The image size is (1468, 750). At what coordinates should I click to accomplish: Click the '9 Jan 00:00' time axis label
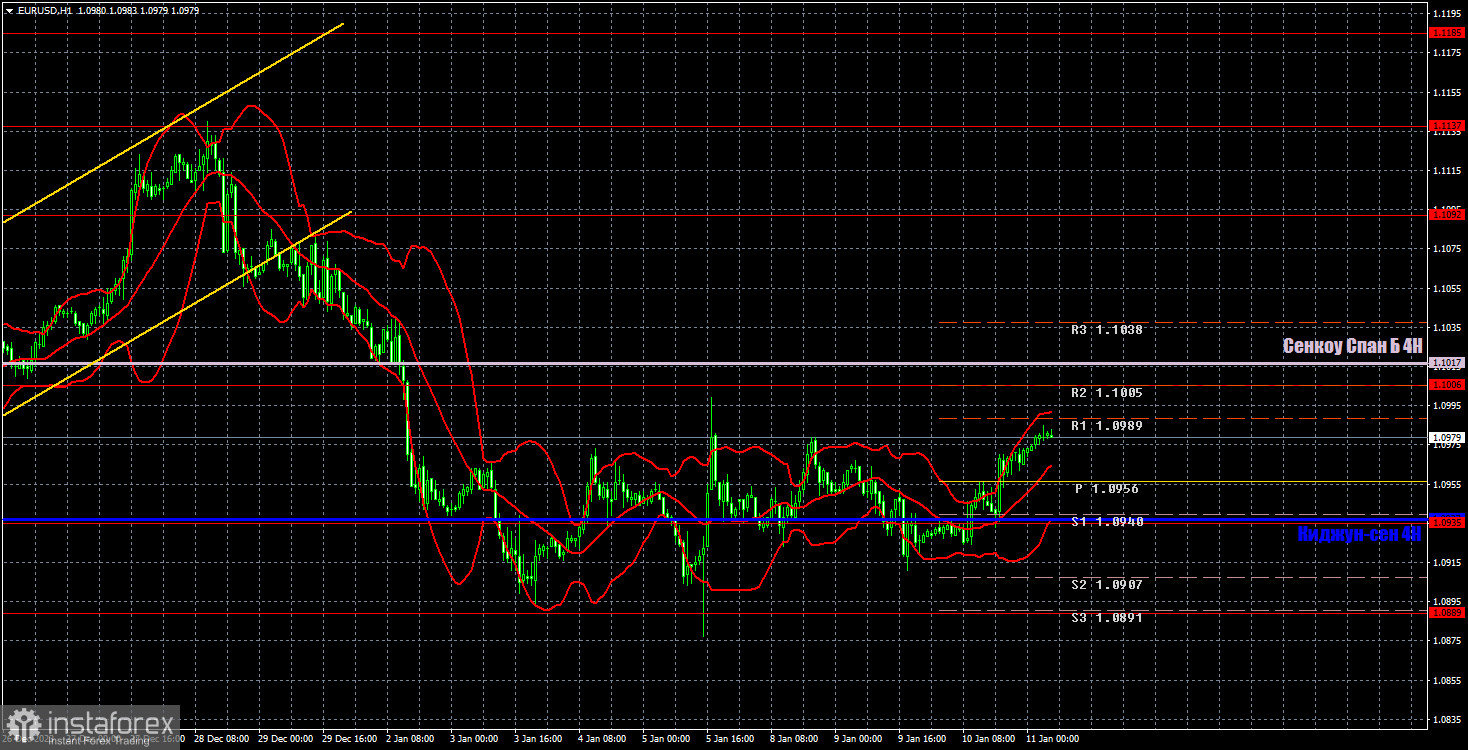[857, 739]
